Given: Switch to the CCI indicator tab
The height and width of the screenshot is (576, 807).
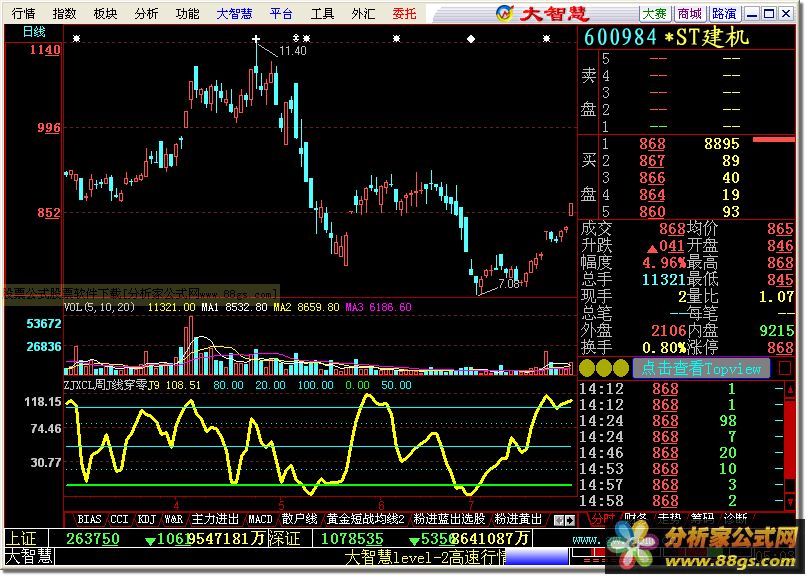Looking at the screenshot, I should 119,519.
